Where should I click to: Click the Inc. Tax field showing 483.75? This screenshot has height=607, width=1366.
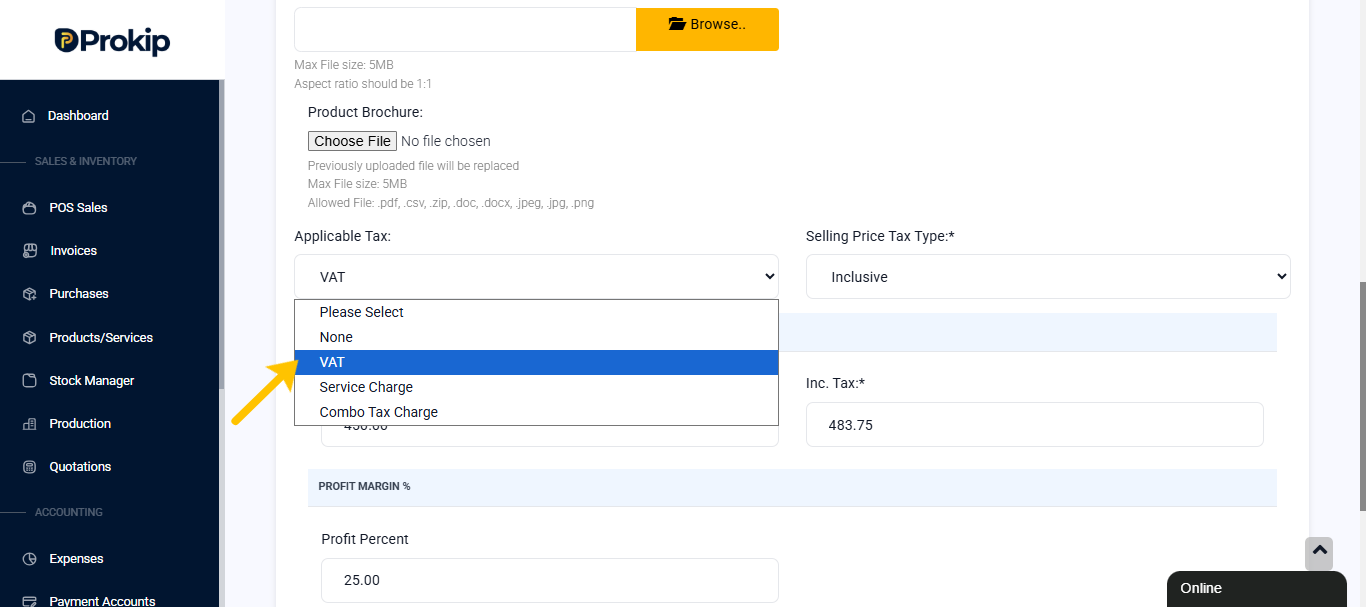point(1035,425)
